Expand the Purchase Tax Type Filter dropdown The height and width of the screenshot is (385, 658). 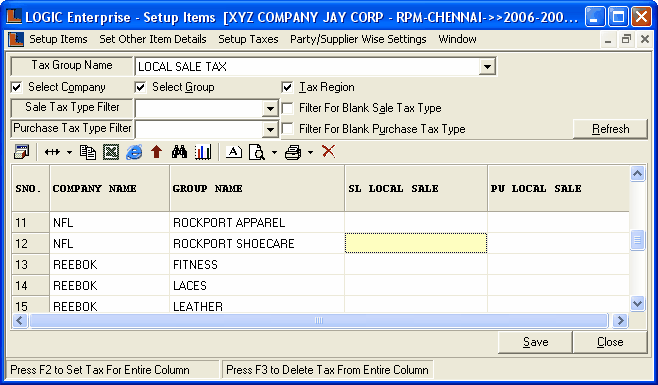[270, 129]
